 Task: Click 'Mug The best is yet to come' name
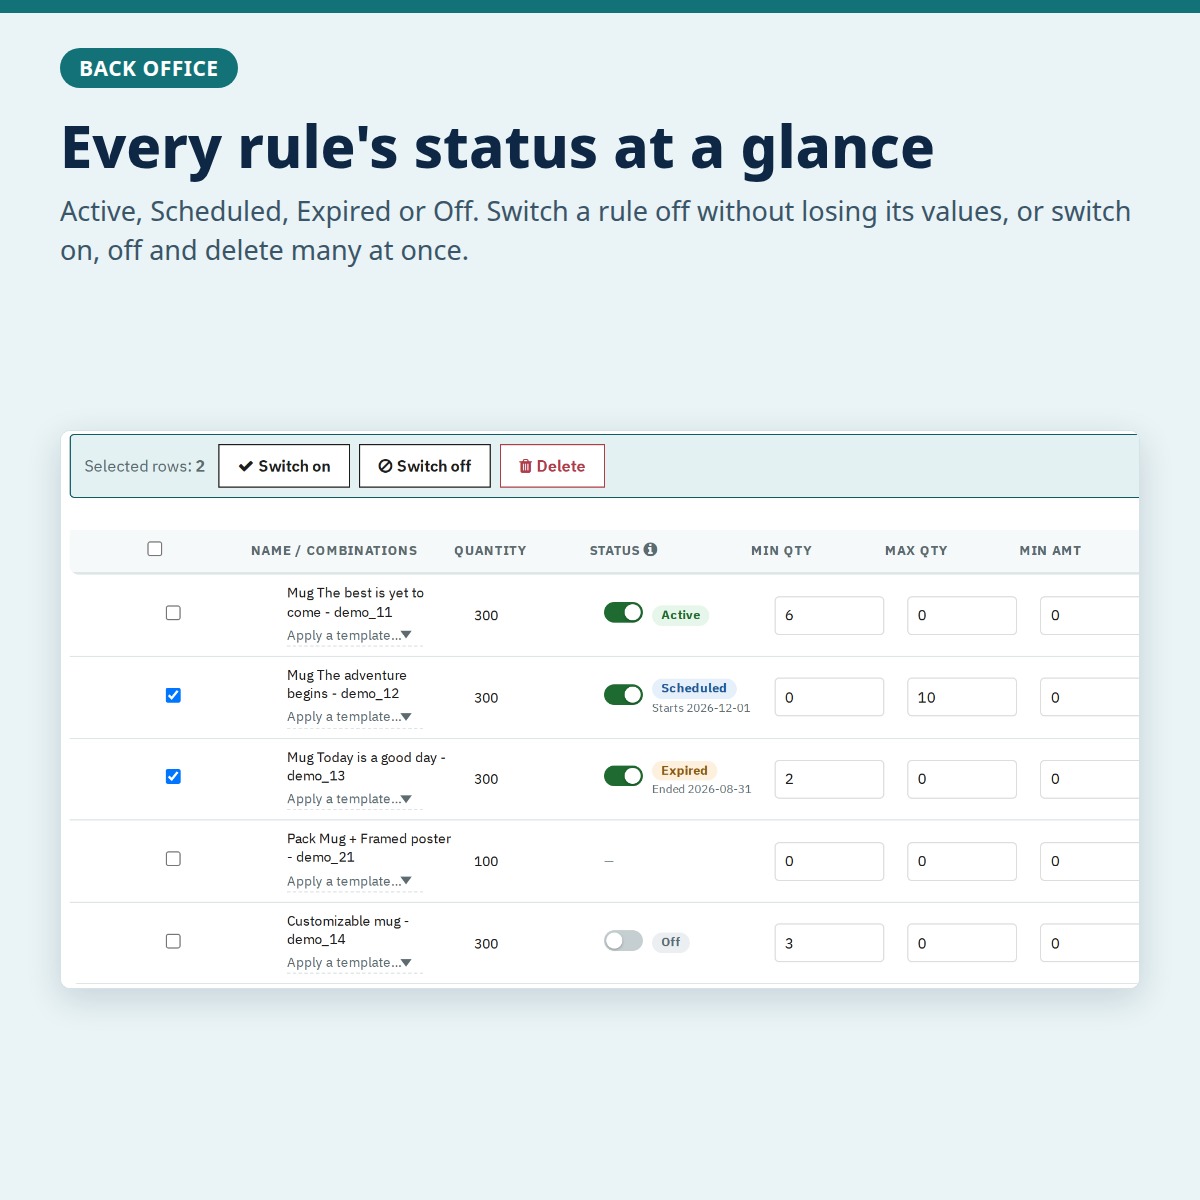coord(356,602)
